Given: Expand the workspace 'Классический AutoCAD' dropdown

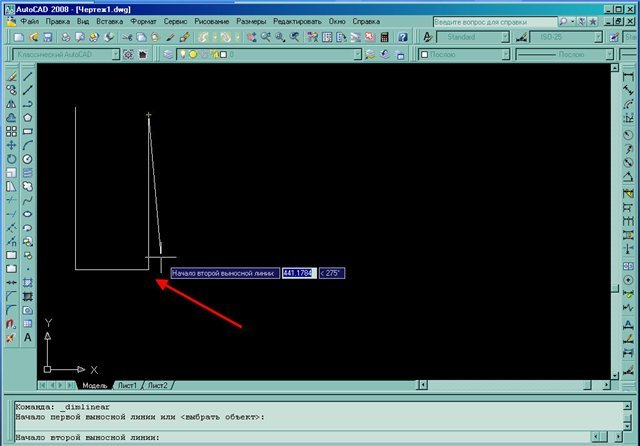Looking at the screenshot, I should [116, 54].
